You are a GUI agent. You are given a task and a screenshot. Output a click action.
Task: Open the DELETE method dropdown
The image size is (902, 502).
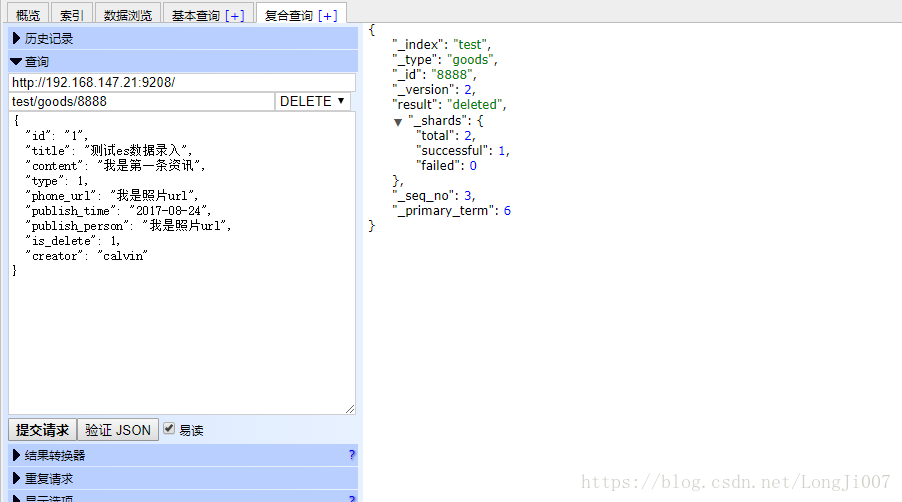(312, 101)
